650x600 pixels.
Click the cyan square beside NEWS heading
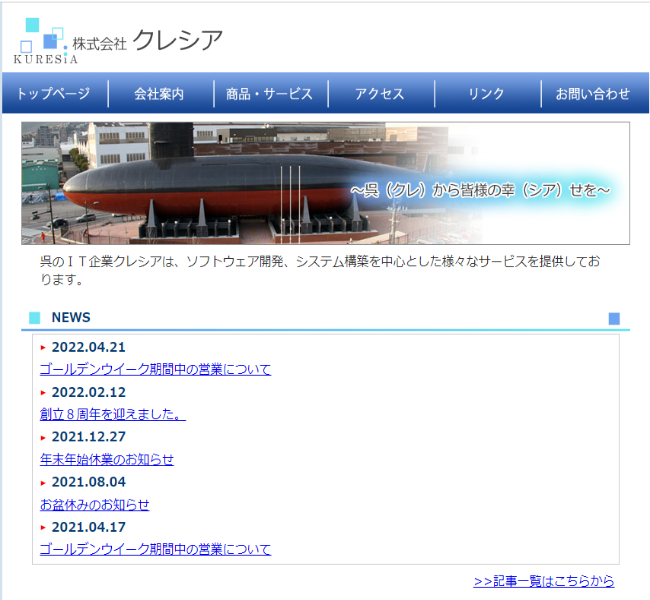coord(34,318)
